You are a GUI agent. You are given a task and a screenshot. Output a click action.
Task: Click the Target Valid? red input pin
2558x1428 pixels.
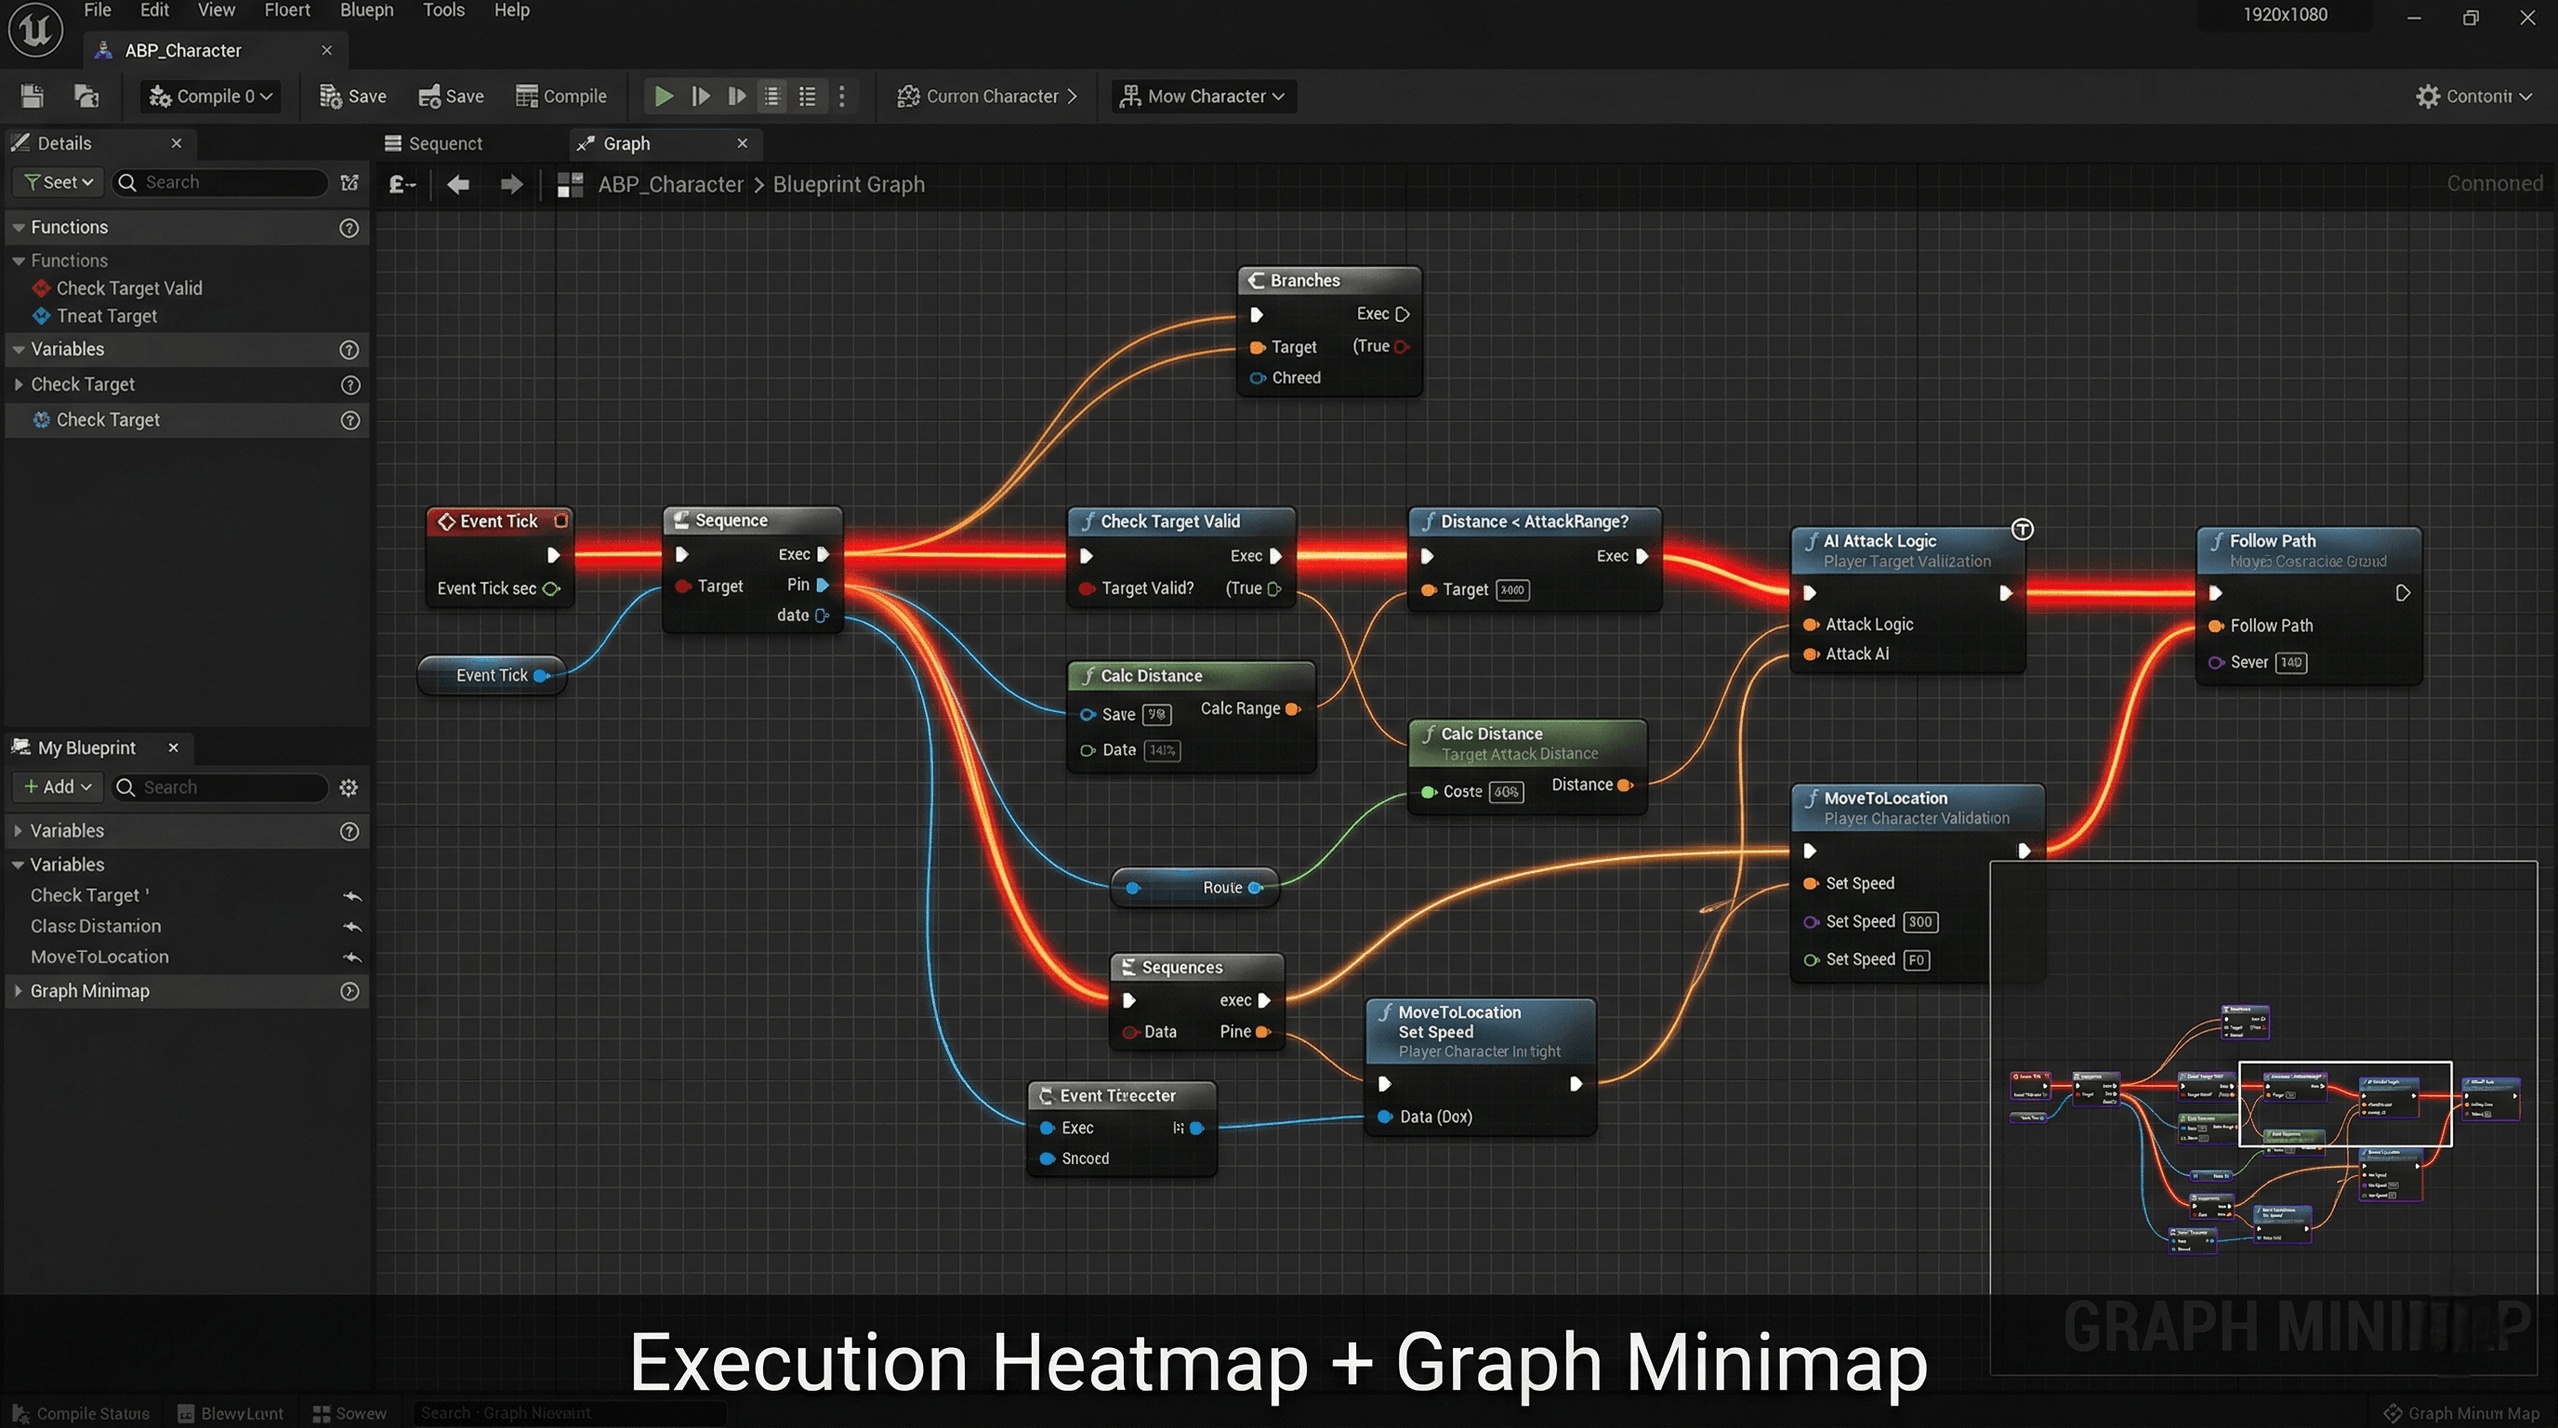coord(1086,589)
